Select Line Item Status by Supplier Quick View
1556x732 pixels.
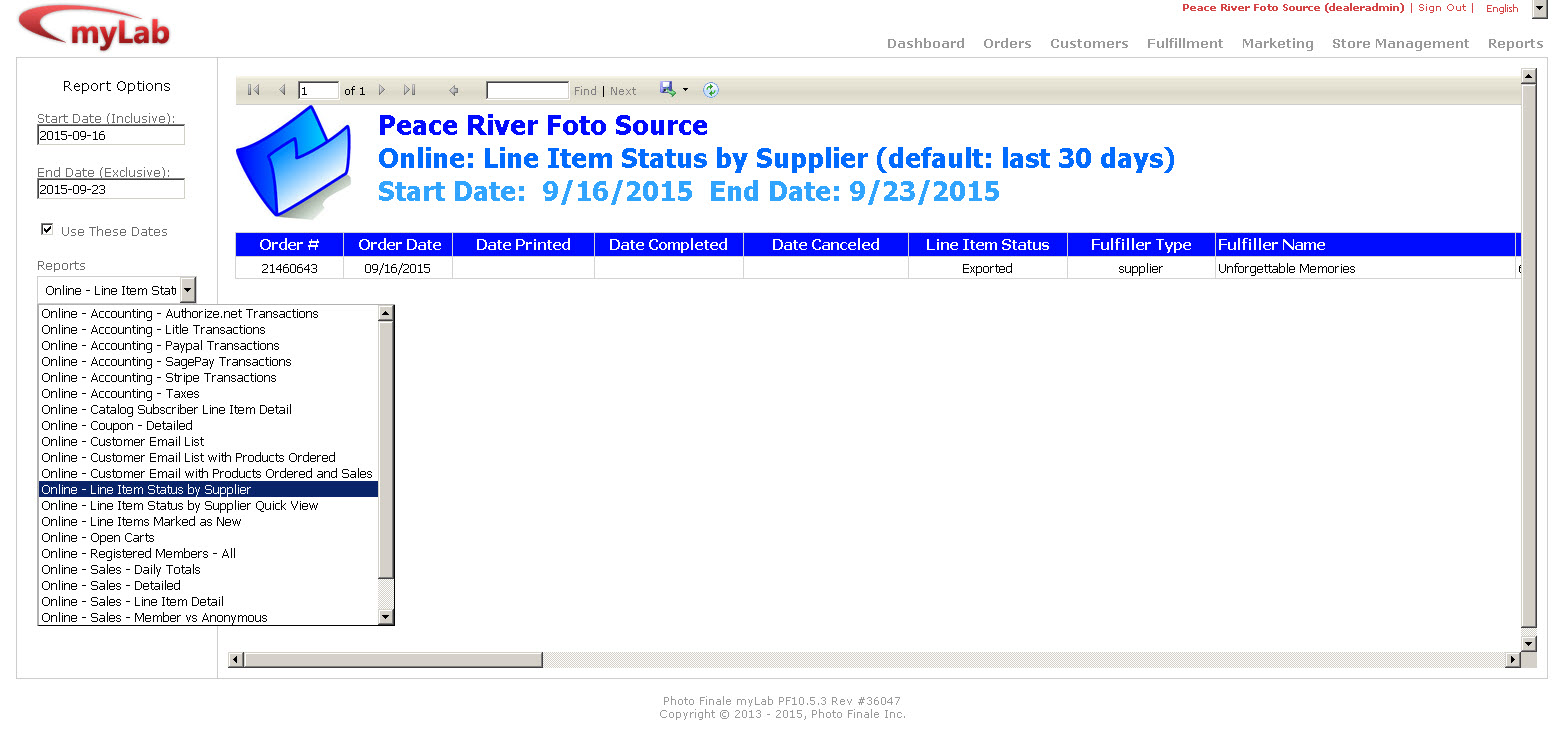coord(209,505)
